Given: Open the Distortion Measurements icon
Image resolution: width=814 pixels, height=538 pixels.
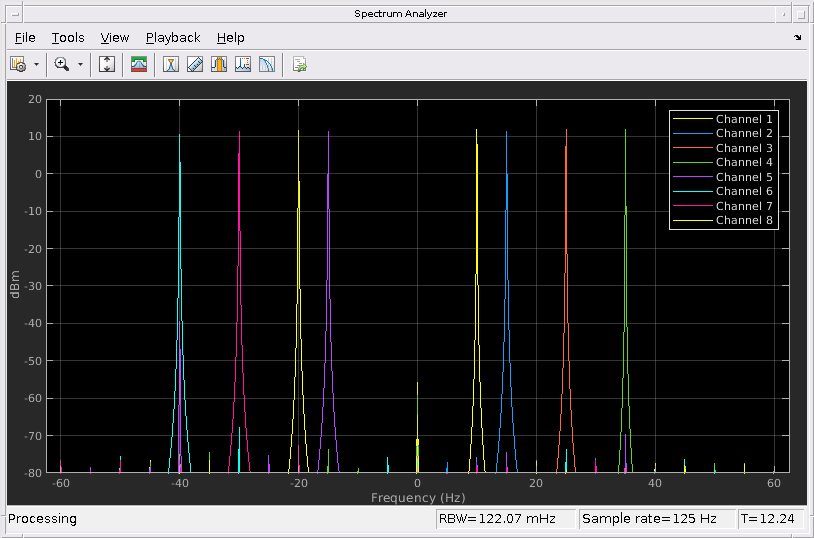Looking at the screenshot, I should (x=243, y=64).
